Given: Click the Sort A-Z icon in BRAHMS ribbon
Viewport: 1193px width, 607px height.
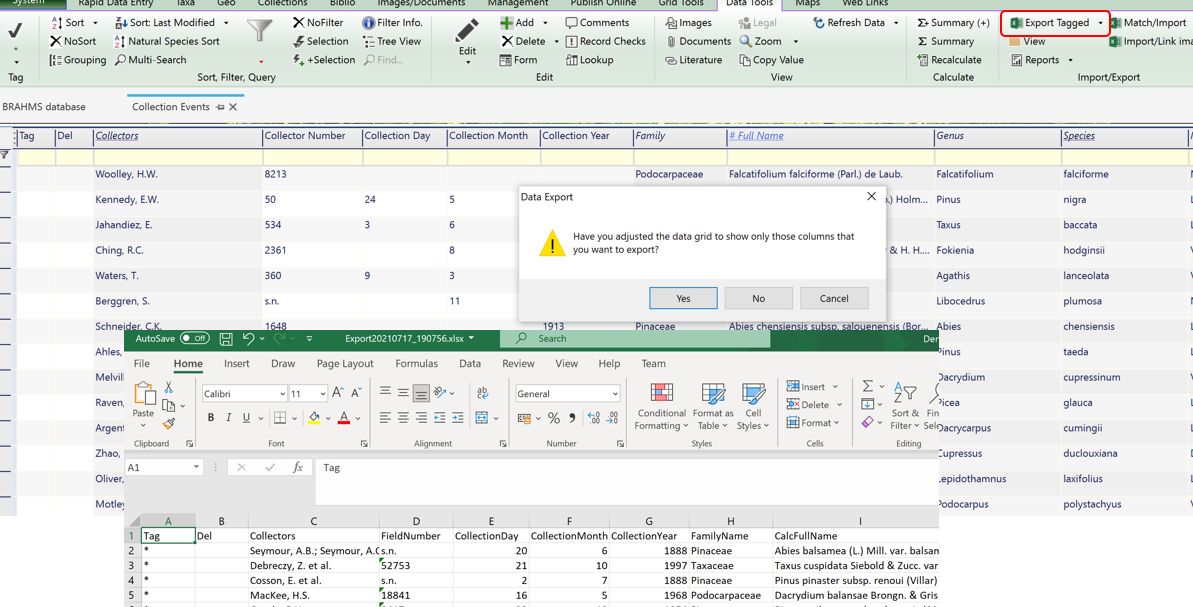Looking at the screenshot, I should (x=56, y=23).
